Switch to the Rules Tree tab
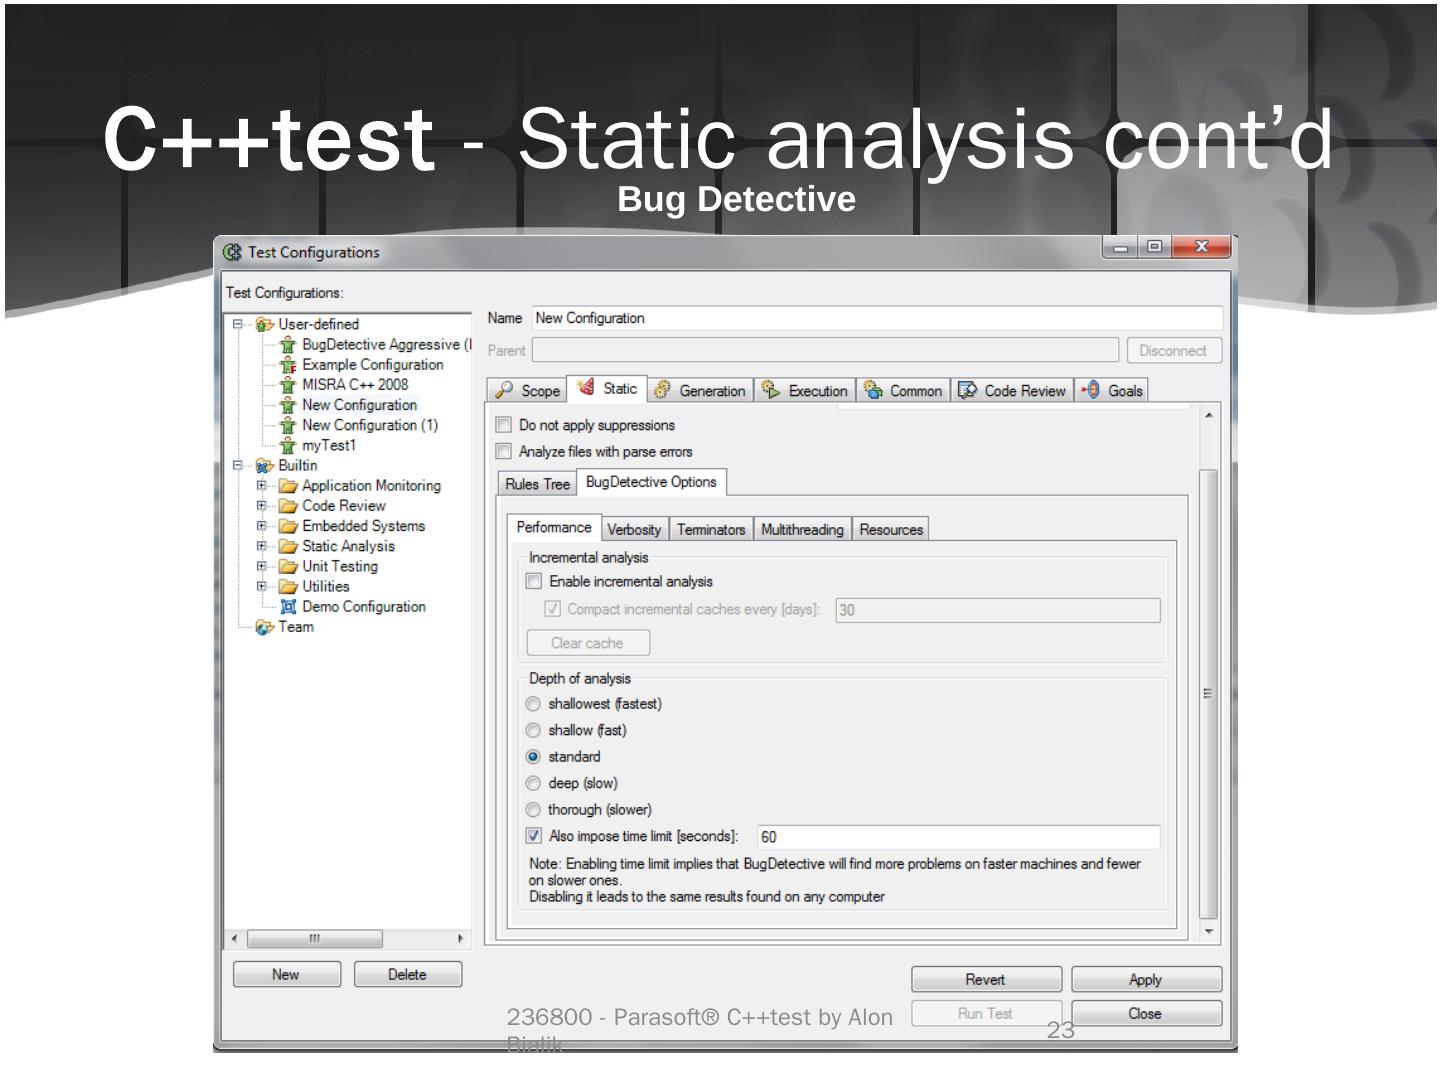 pyautogui.click(x=537, y=484)
